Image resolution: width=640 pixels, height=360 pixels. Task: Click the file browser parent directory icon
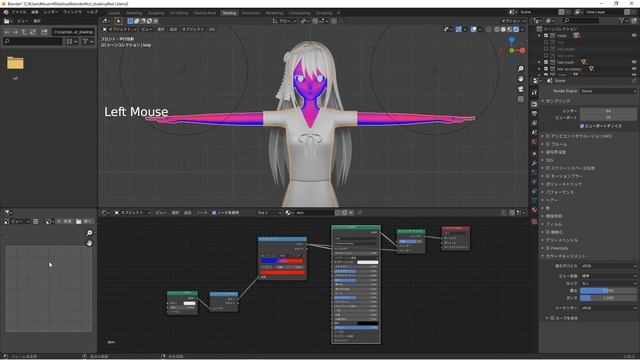pyautogui.click(x=24, y=31)
